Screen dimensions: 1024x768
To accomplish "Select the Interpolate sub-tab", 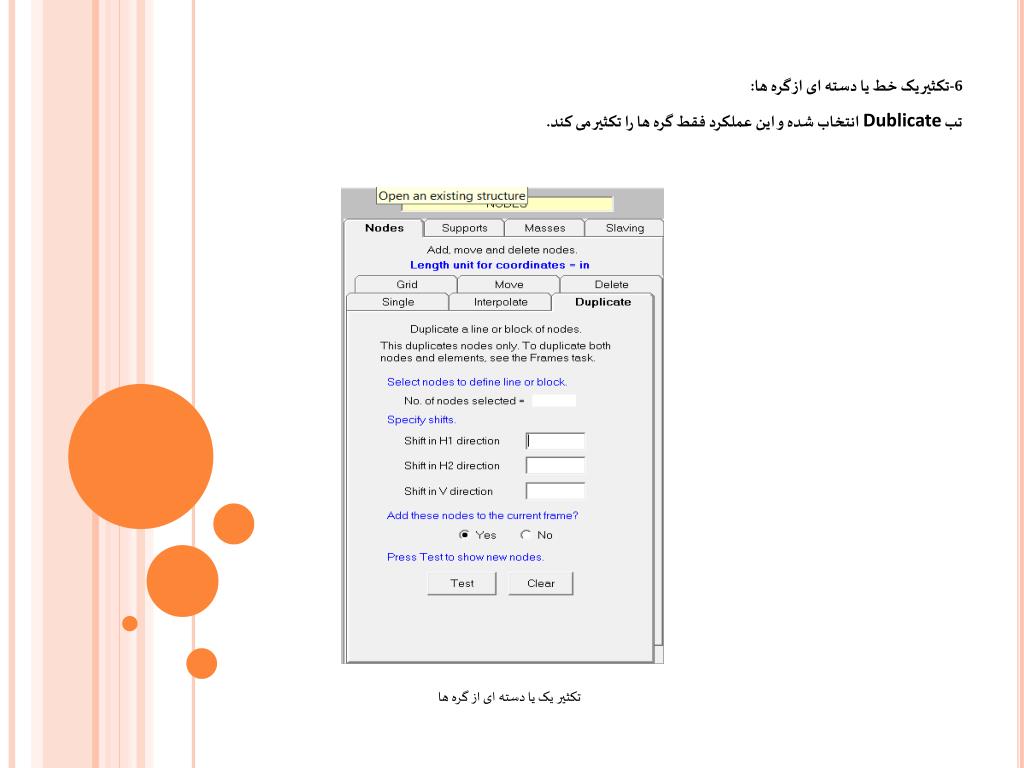I will pos(500,302).
